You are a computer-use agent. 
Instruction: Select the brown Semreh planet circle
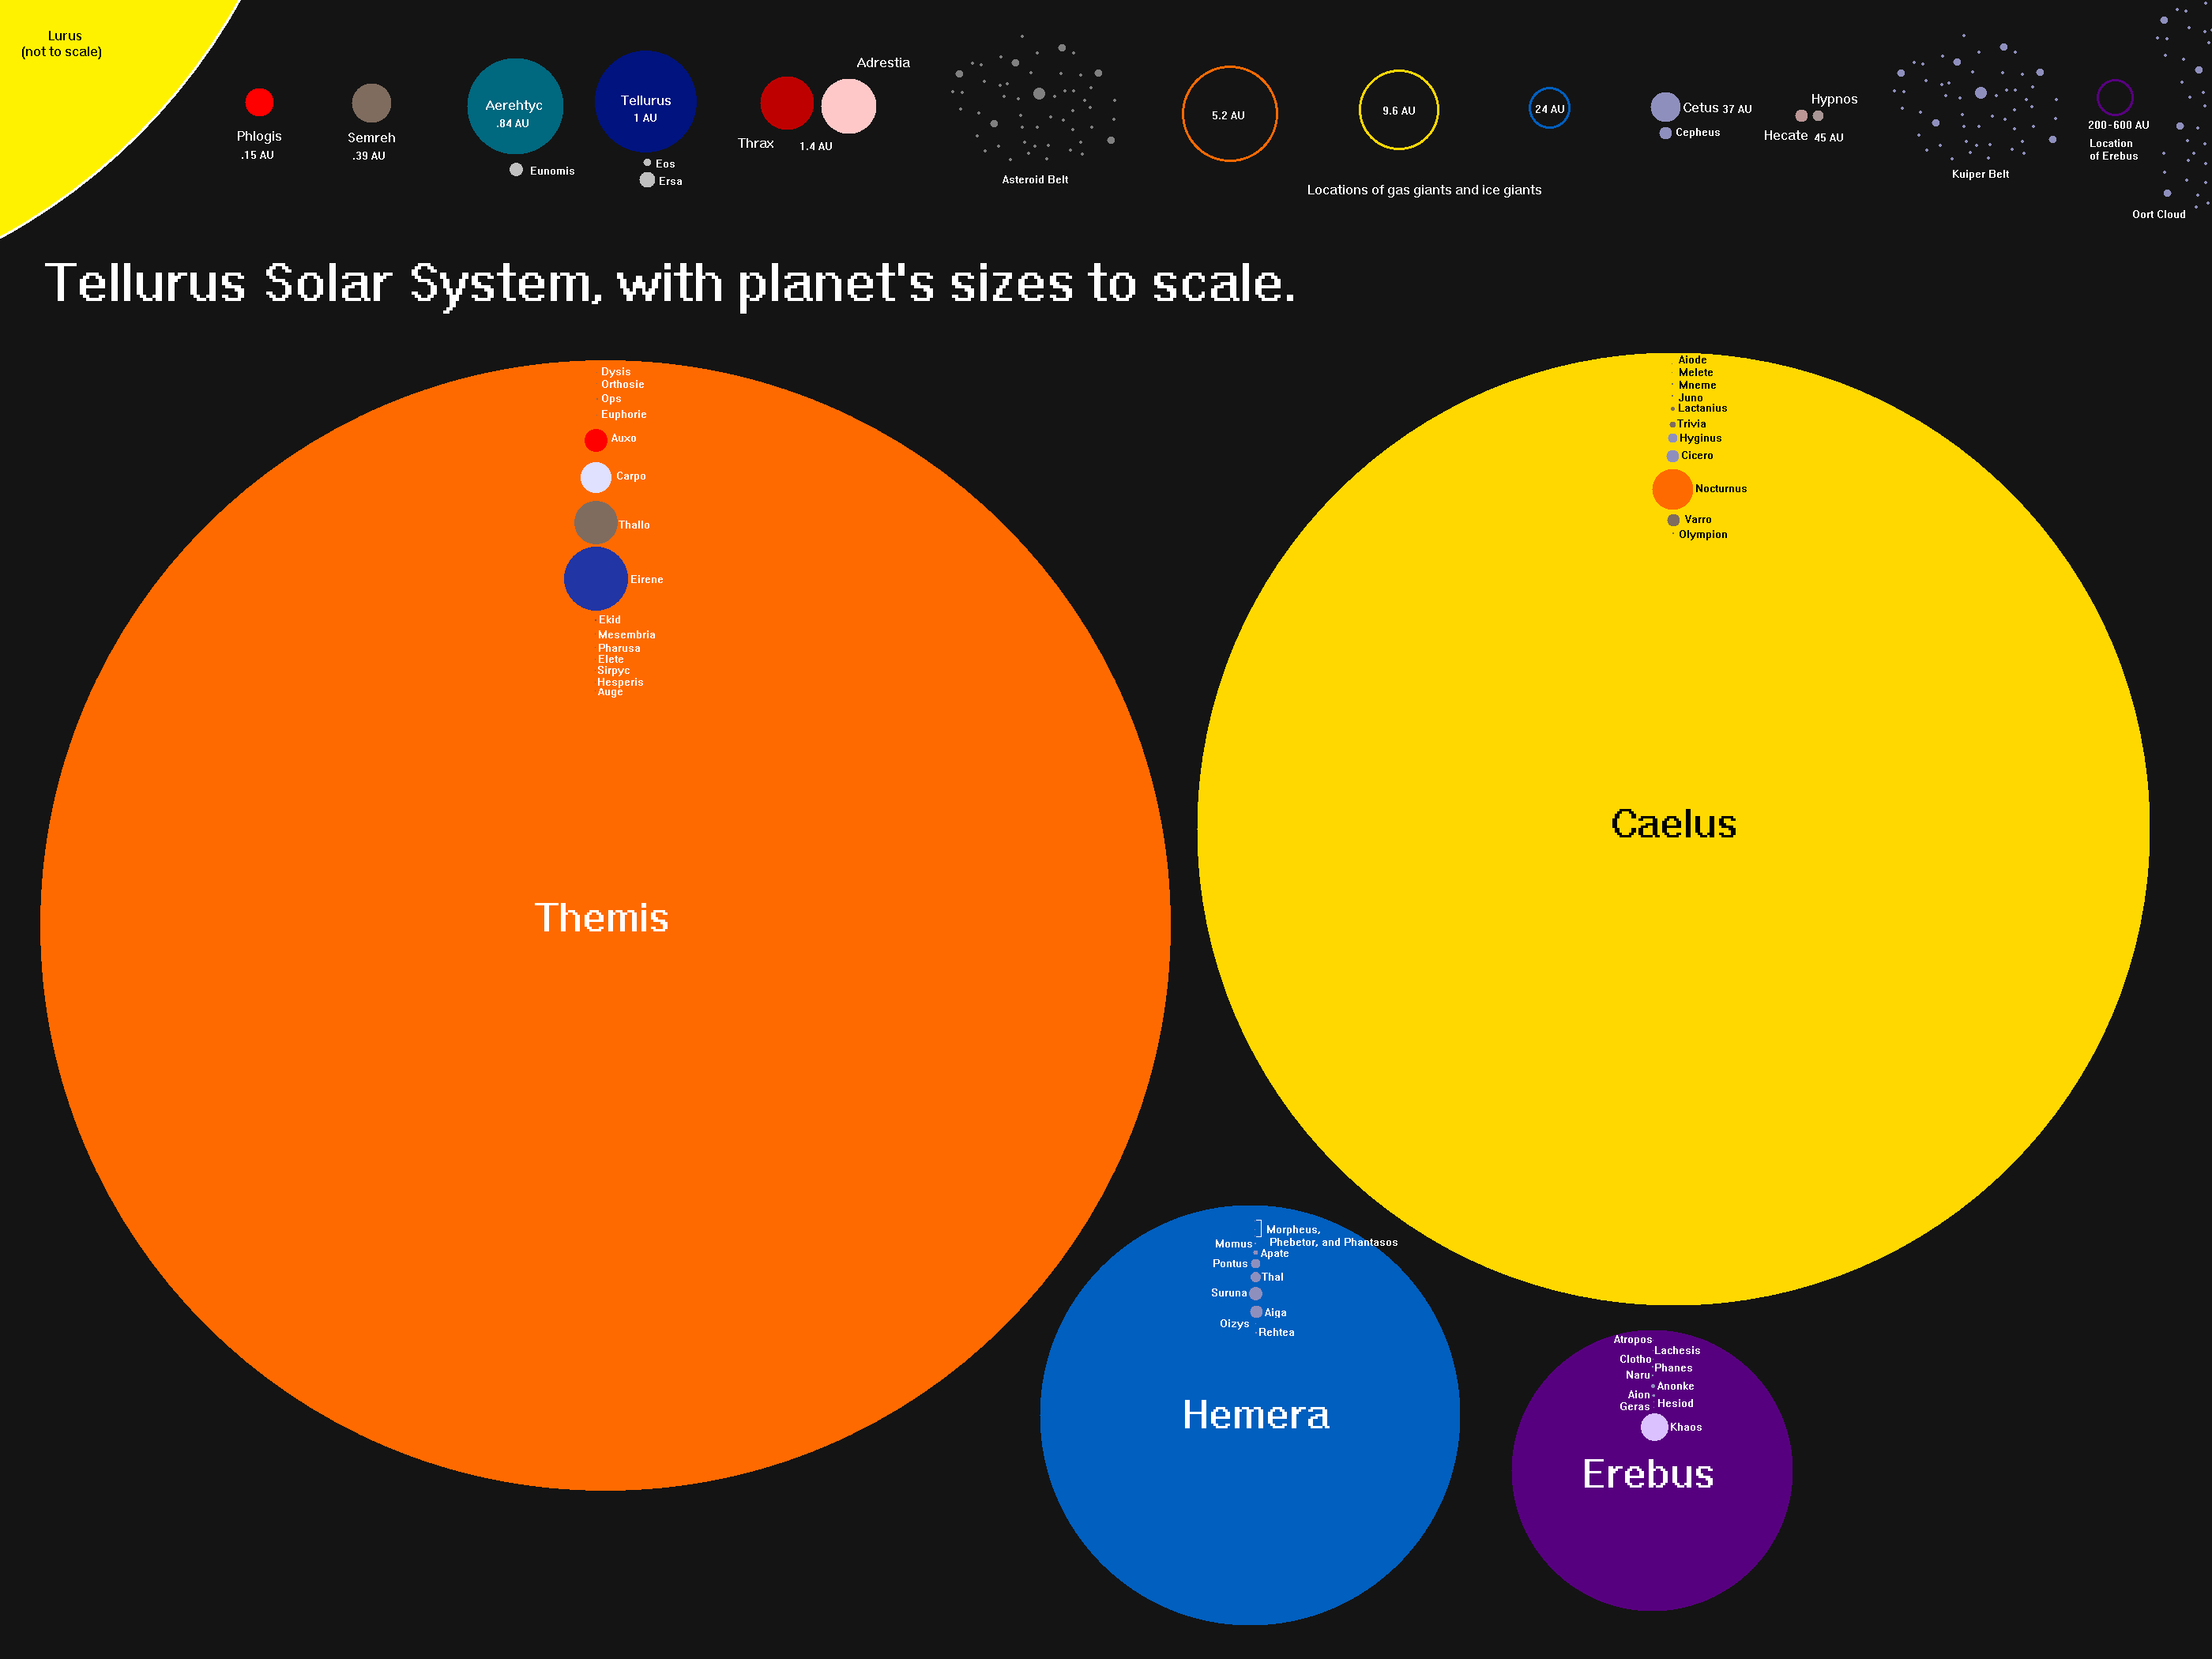[x=371, y=103]
